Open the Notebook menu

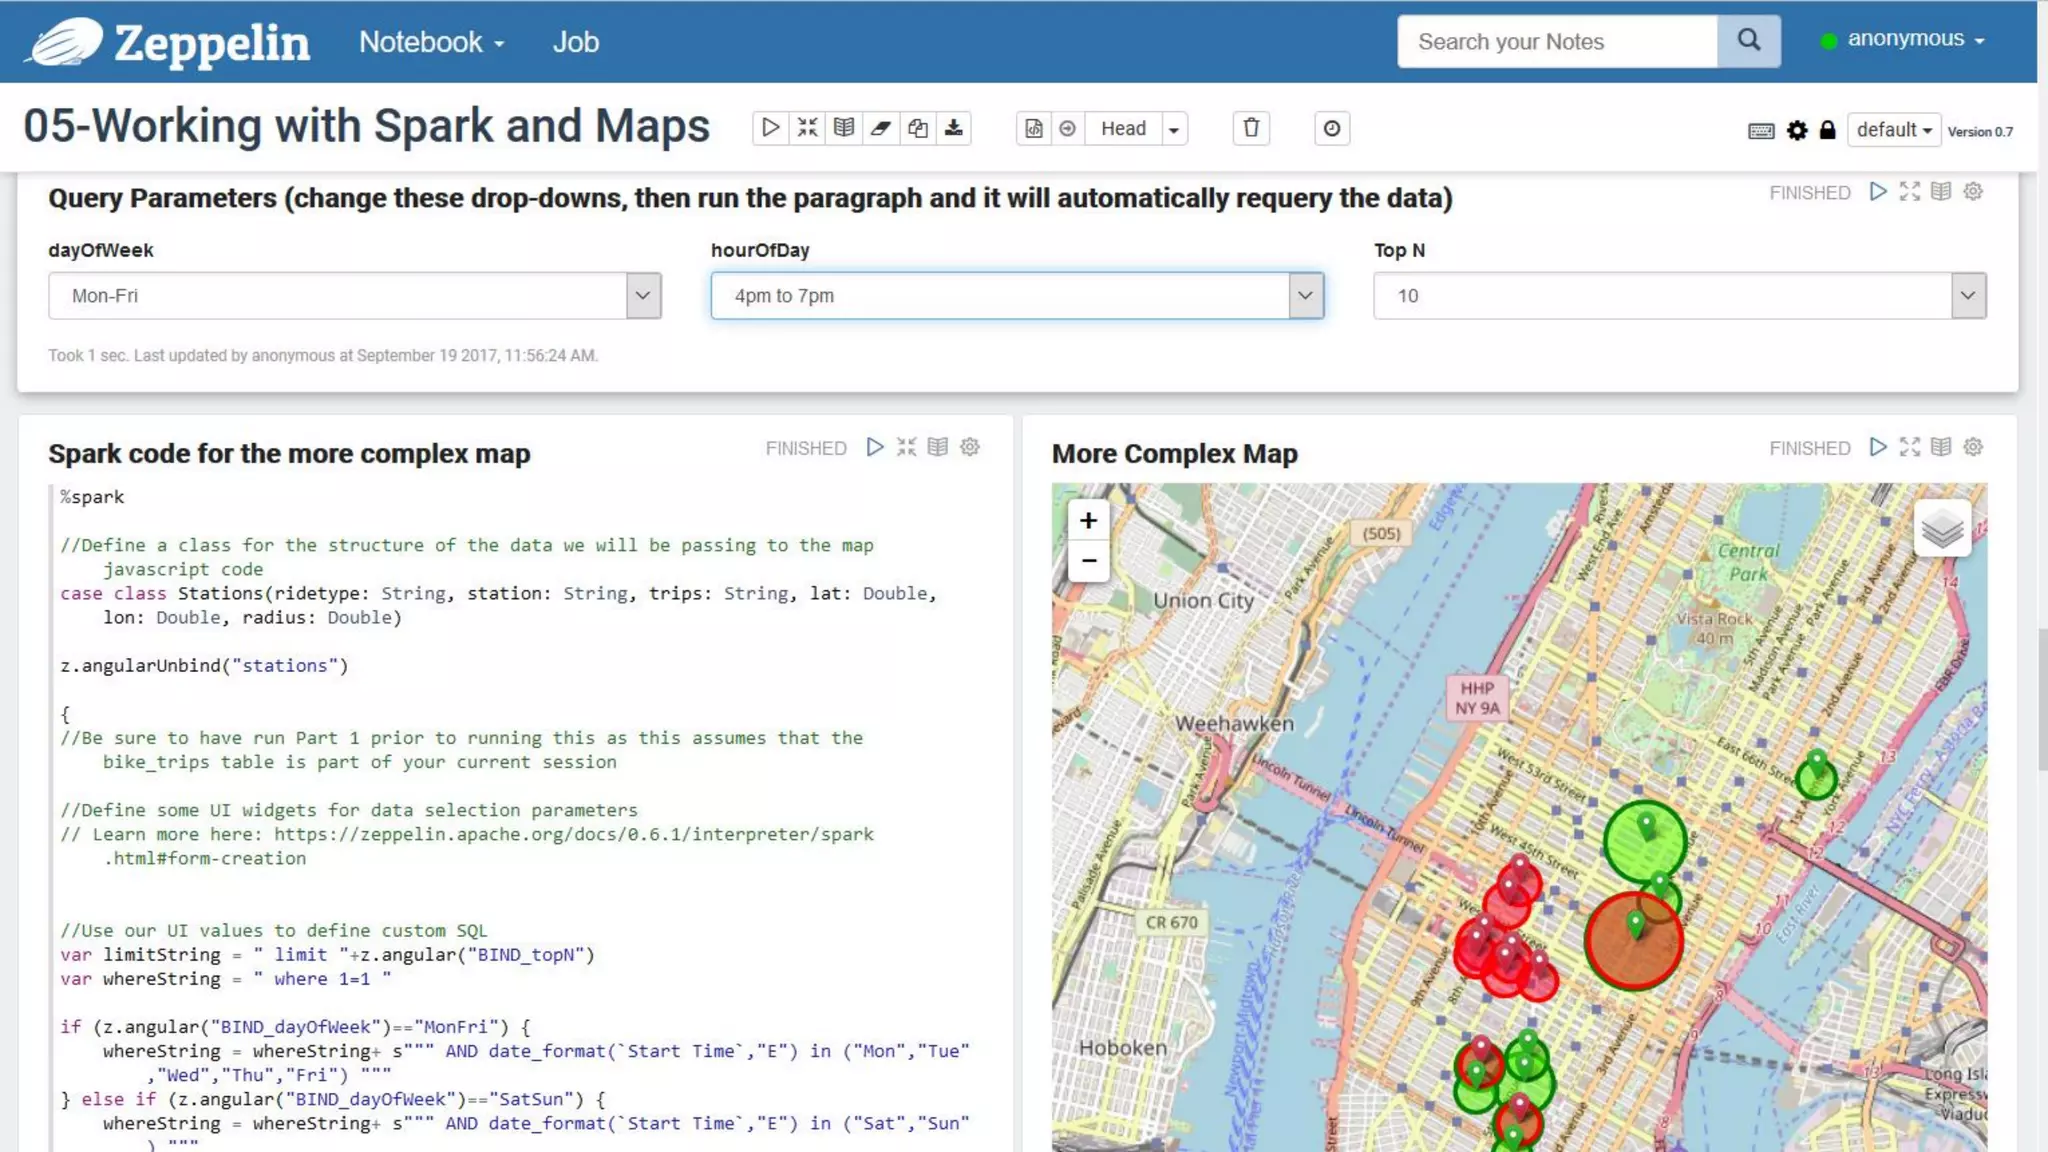pyautogui.click(x=431, y=42)
